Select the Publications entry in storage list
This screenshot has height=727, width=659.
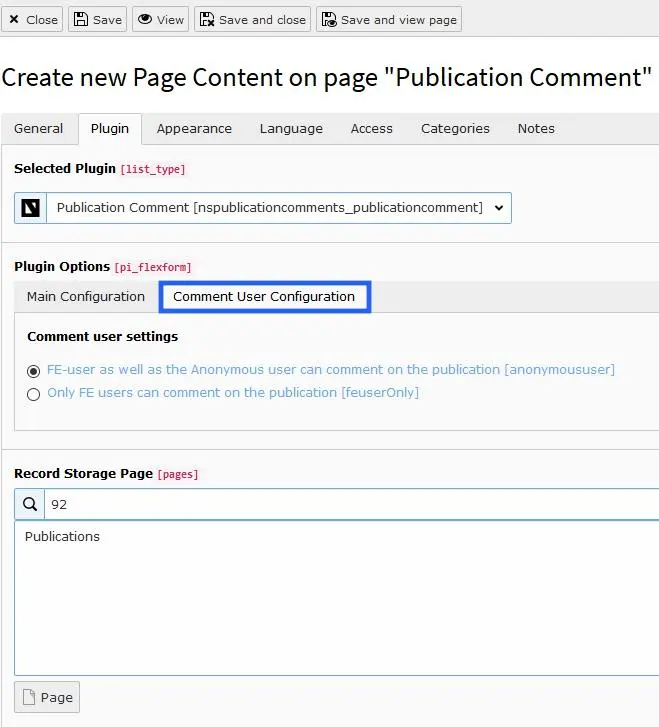[62, 536]
